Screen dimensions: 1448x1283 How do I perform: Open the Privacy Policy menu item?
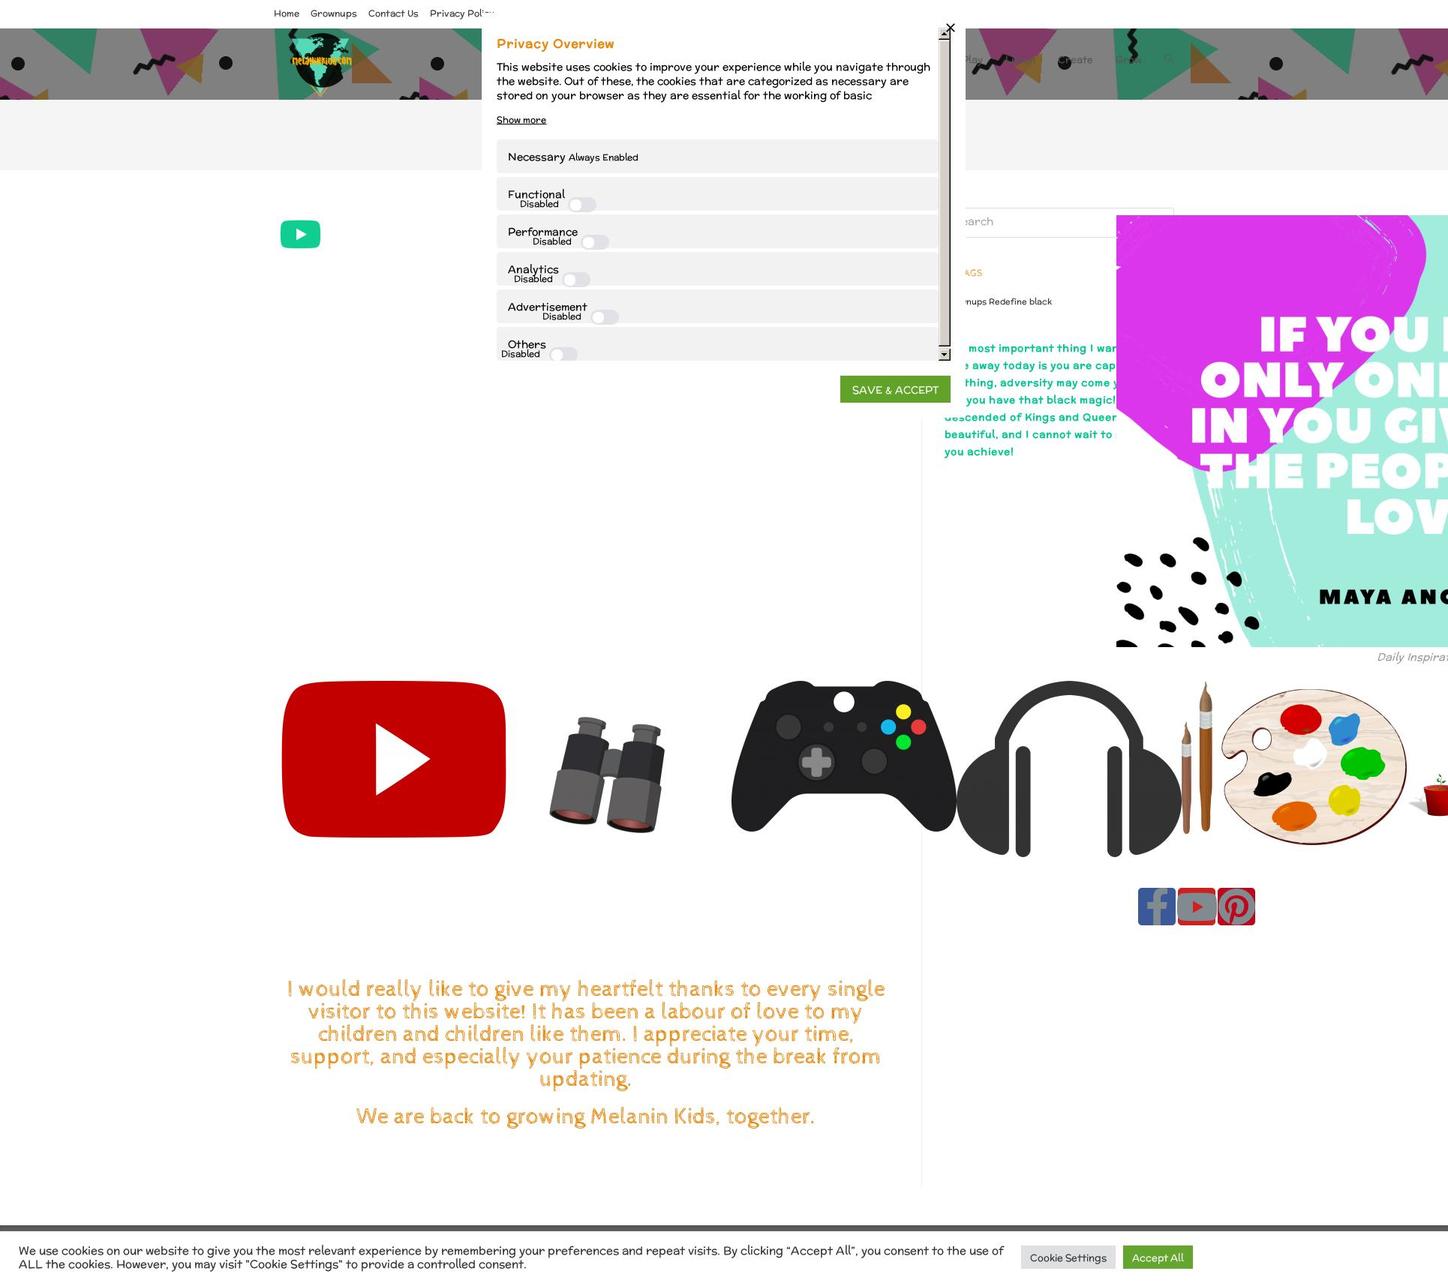[x=461, y=14]
